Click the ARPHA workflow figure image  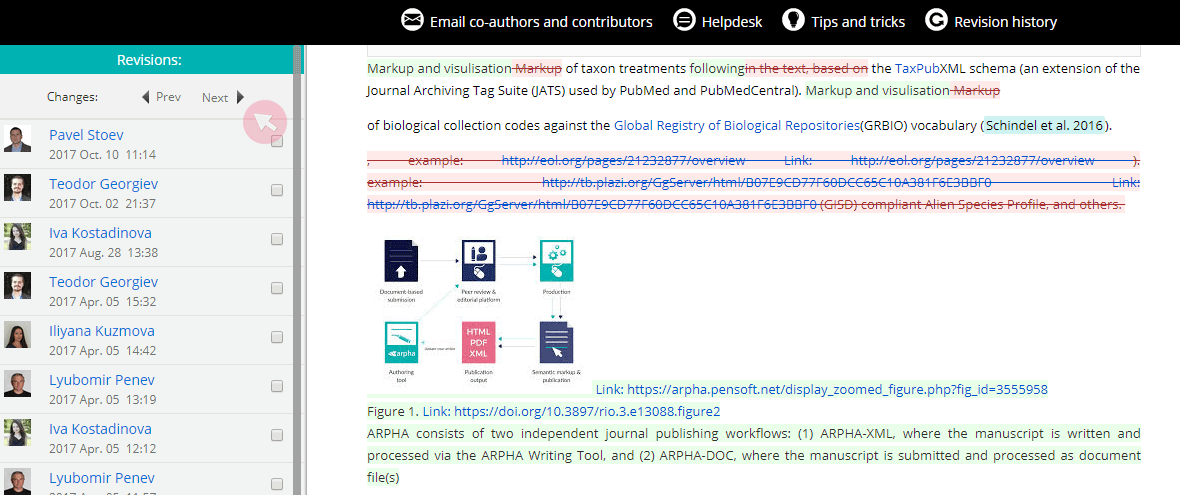pos(480,310)
